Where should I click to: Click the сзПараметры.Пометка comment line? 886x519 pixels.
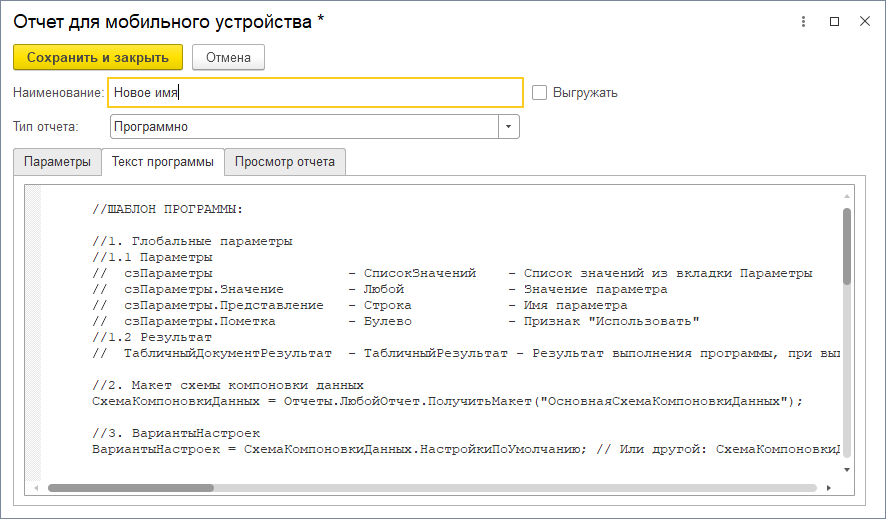click(396, 321)
